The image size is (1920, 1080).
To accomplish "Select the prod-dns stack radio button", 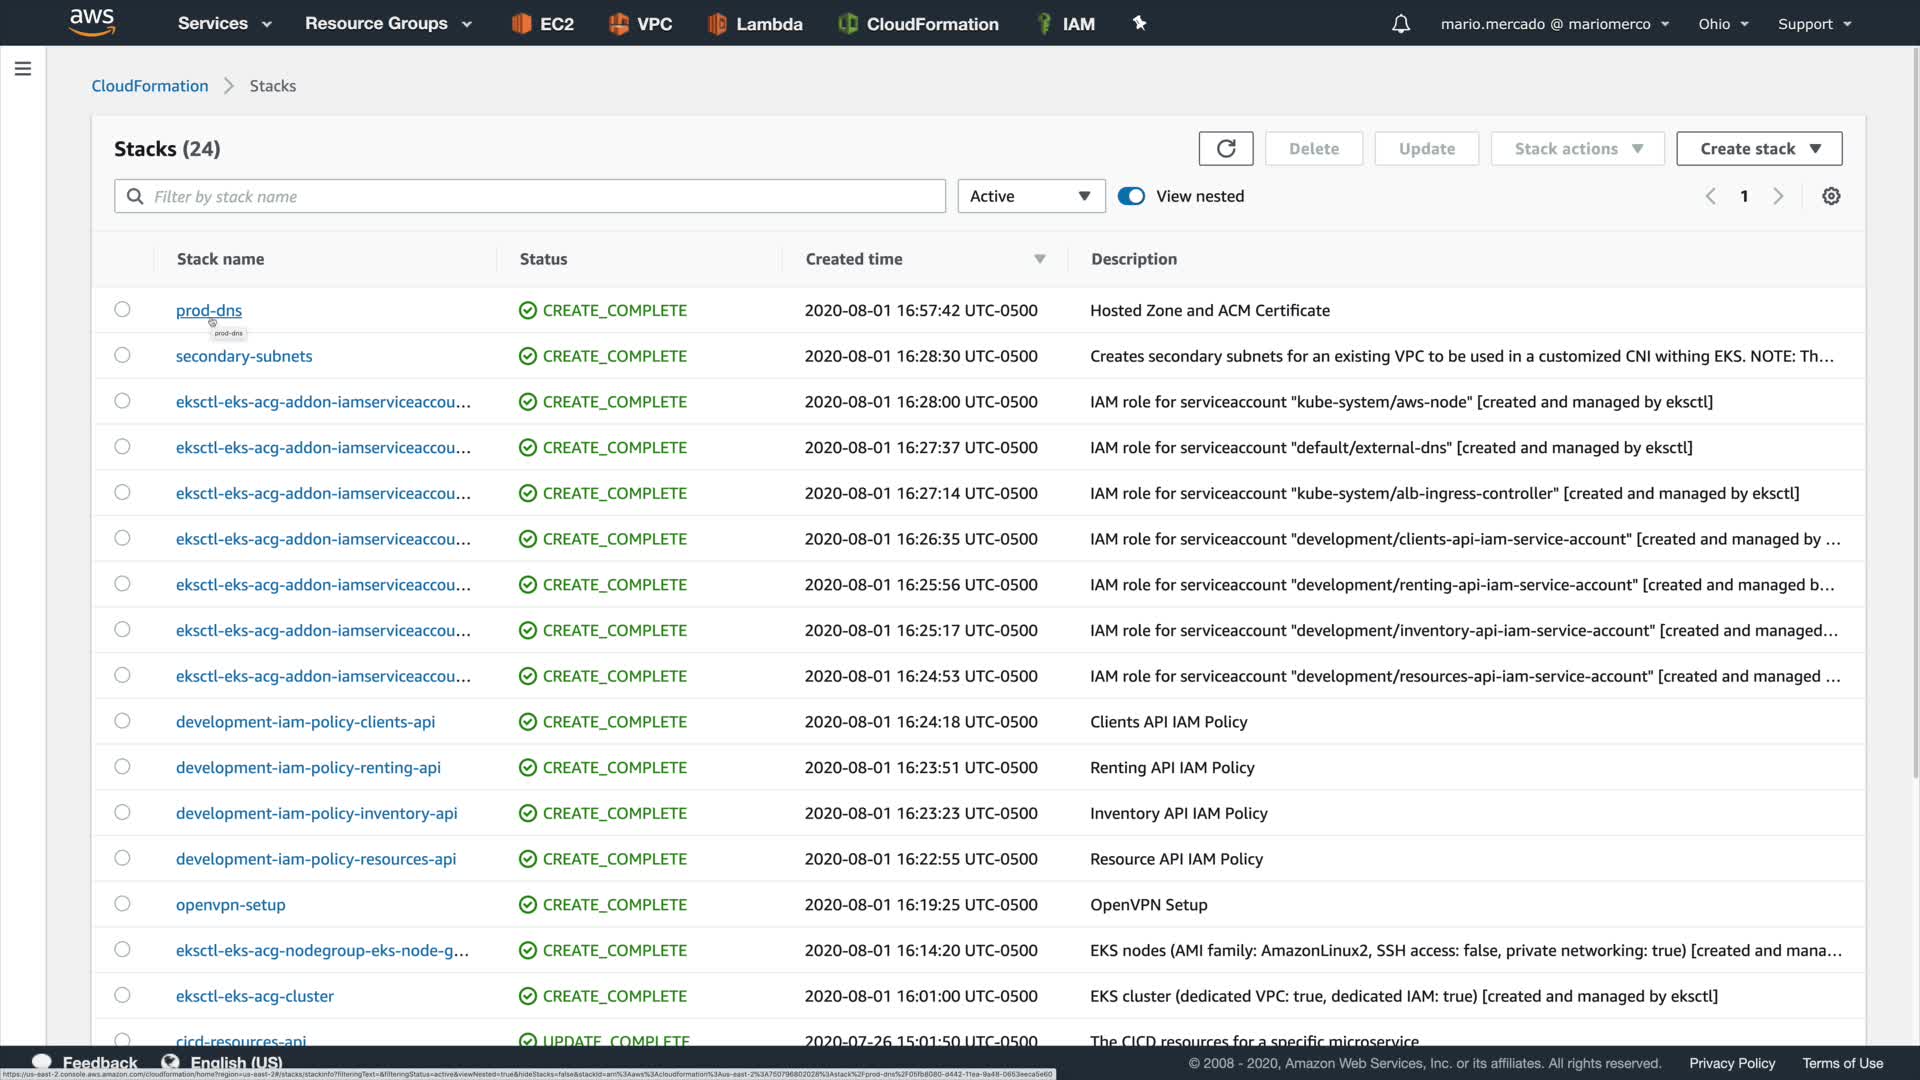I will pyautogui.click(x=122, y=310).
